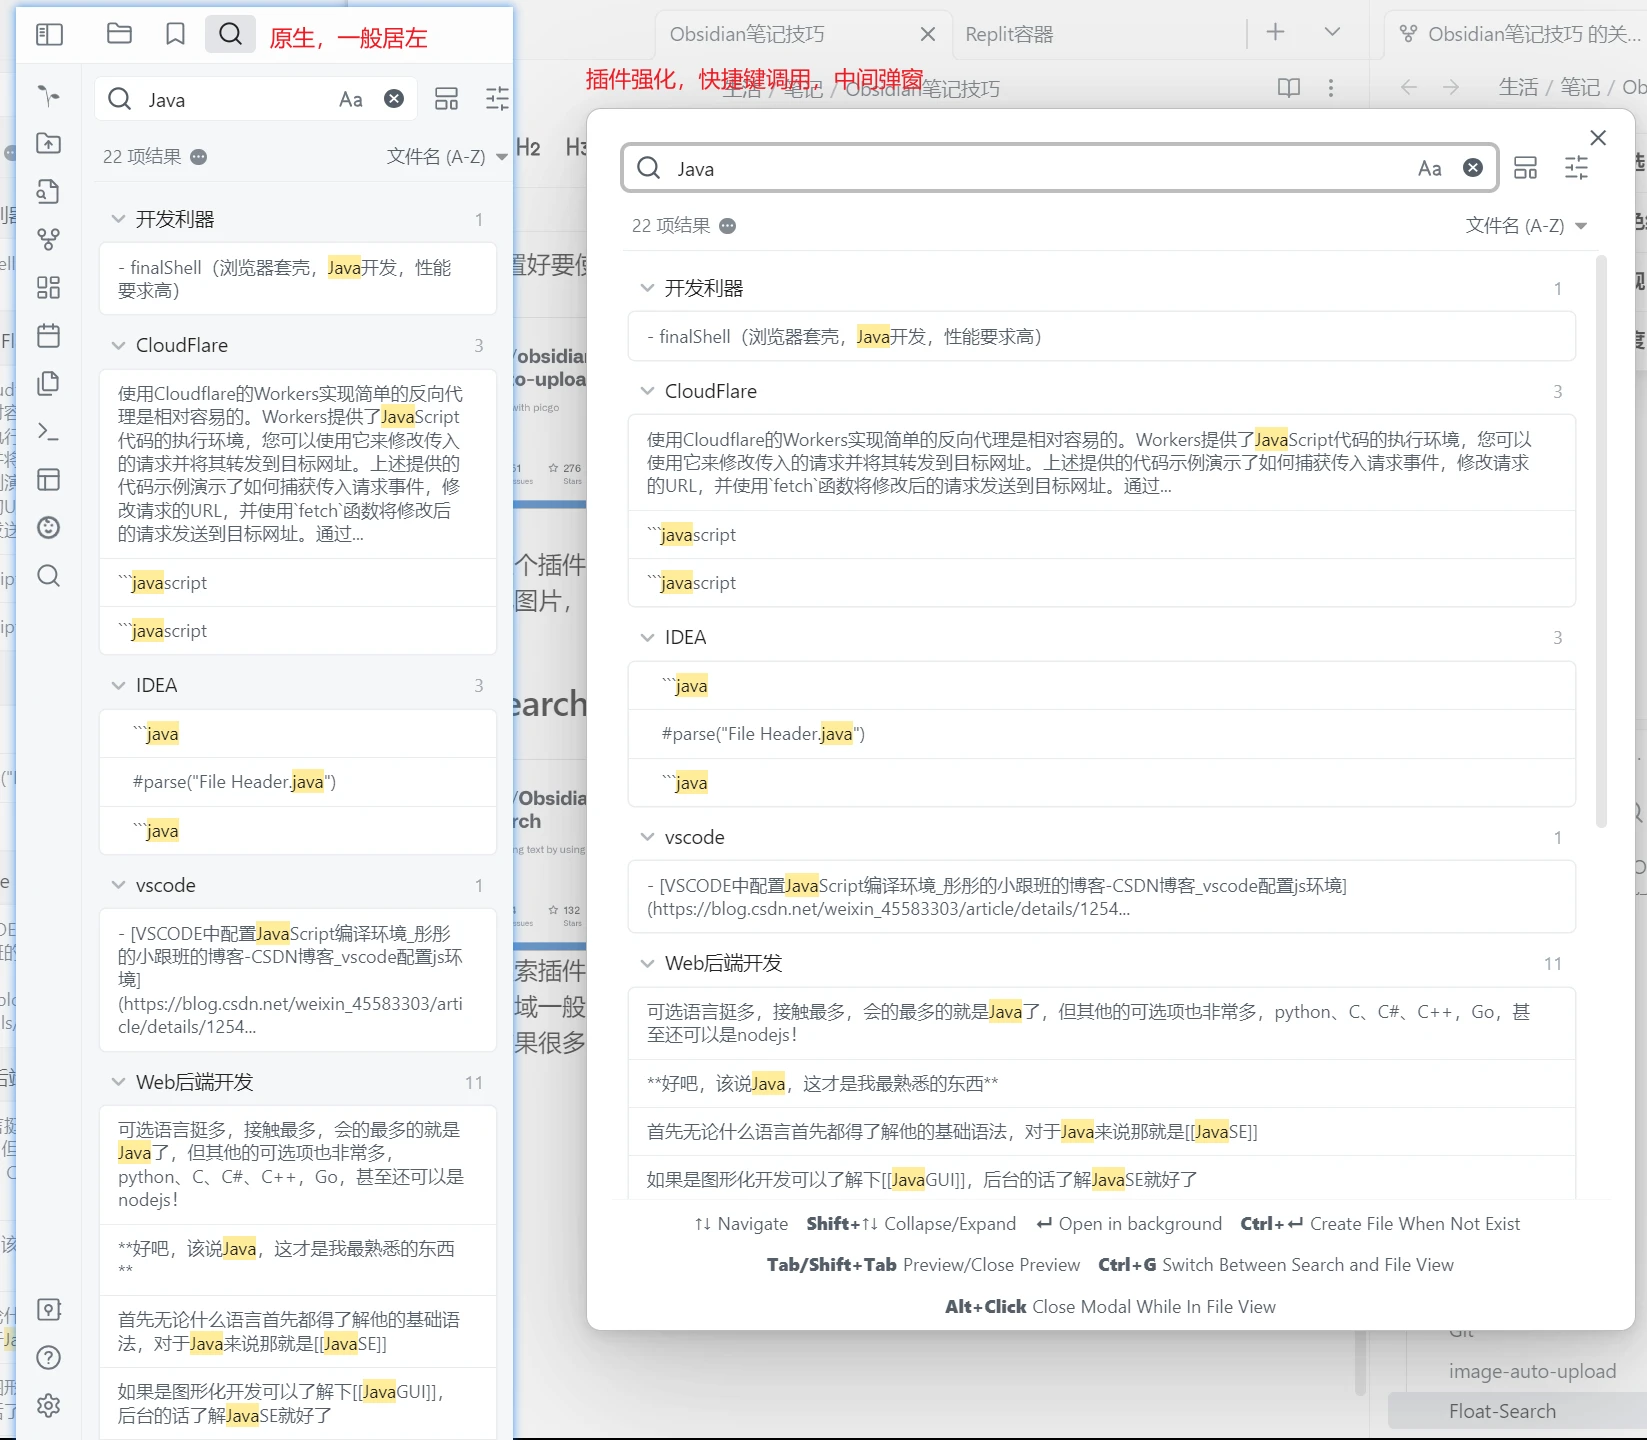Viewport: 1647px width, 1440px height.
Task: Open the terminal prompt ribbon icon
Action: coord(48,431)
